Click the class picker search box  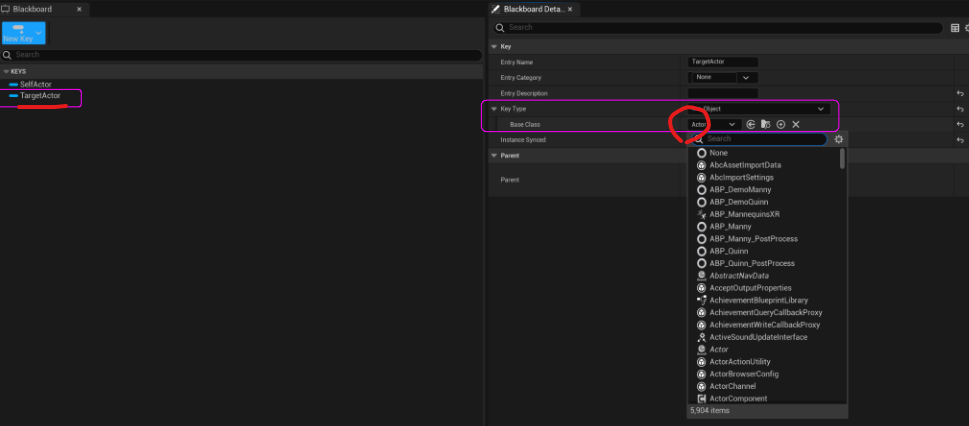tap(759, 139)
